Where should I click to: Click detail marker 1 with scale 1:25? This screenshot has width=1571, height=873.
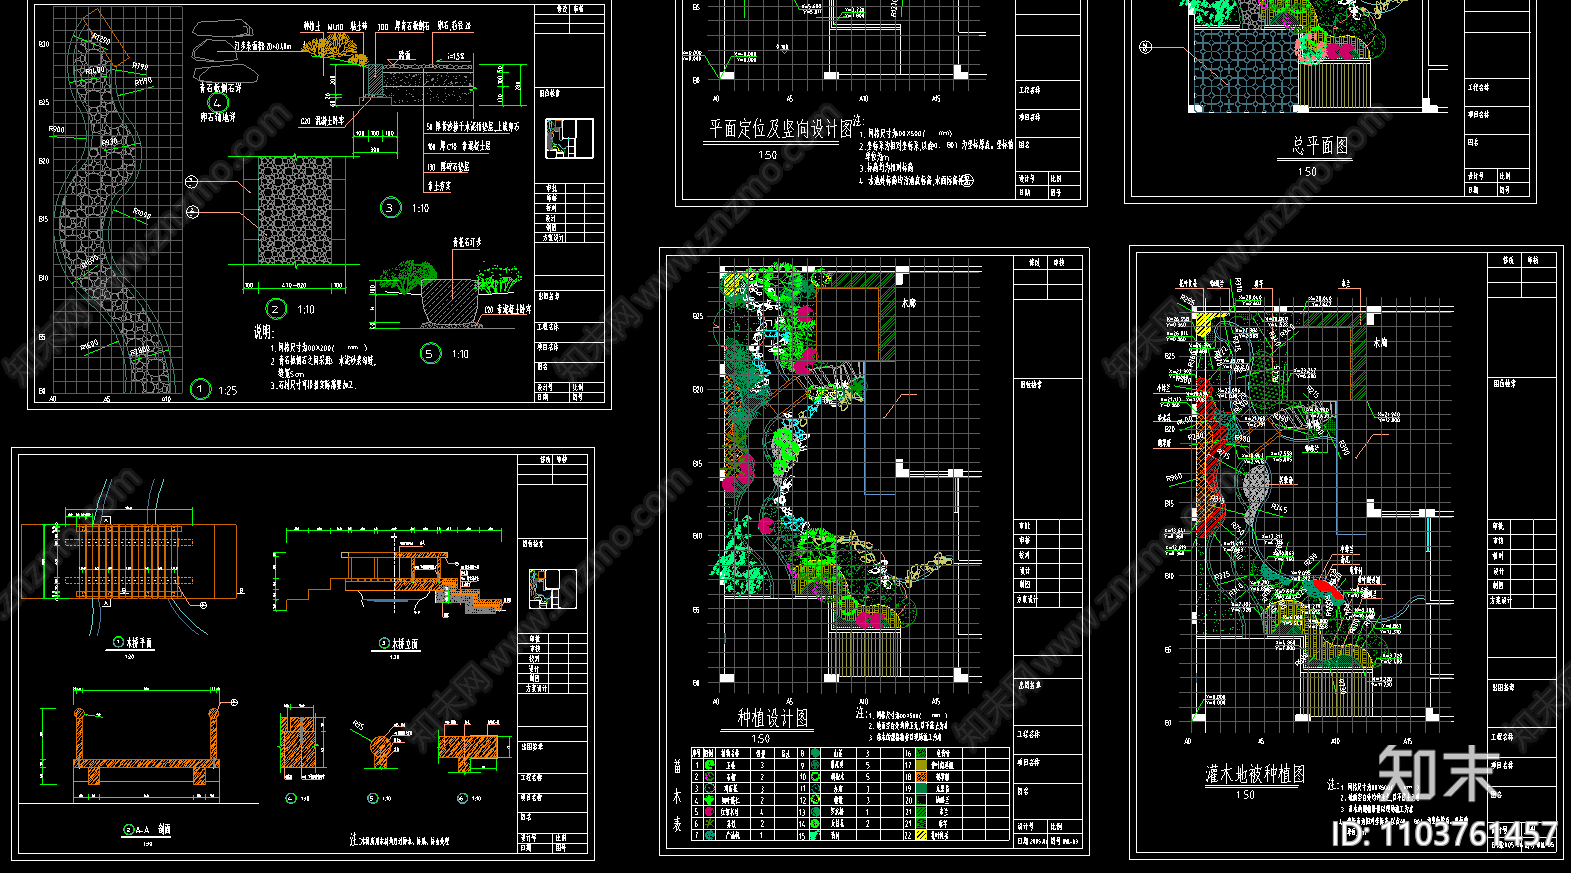point(200,389)
